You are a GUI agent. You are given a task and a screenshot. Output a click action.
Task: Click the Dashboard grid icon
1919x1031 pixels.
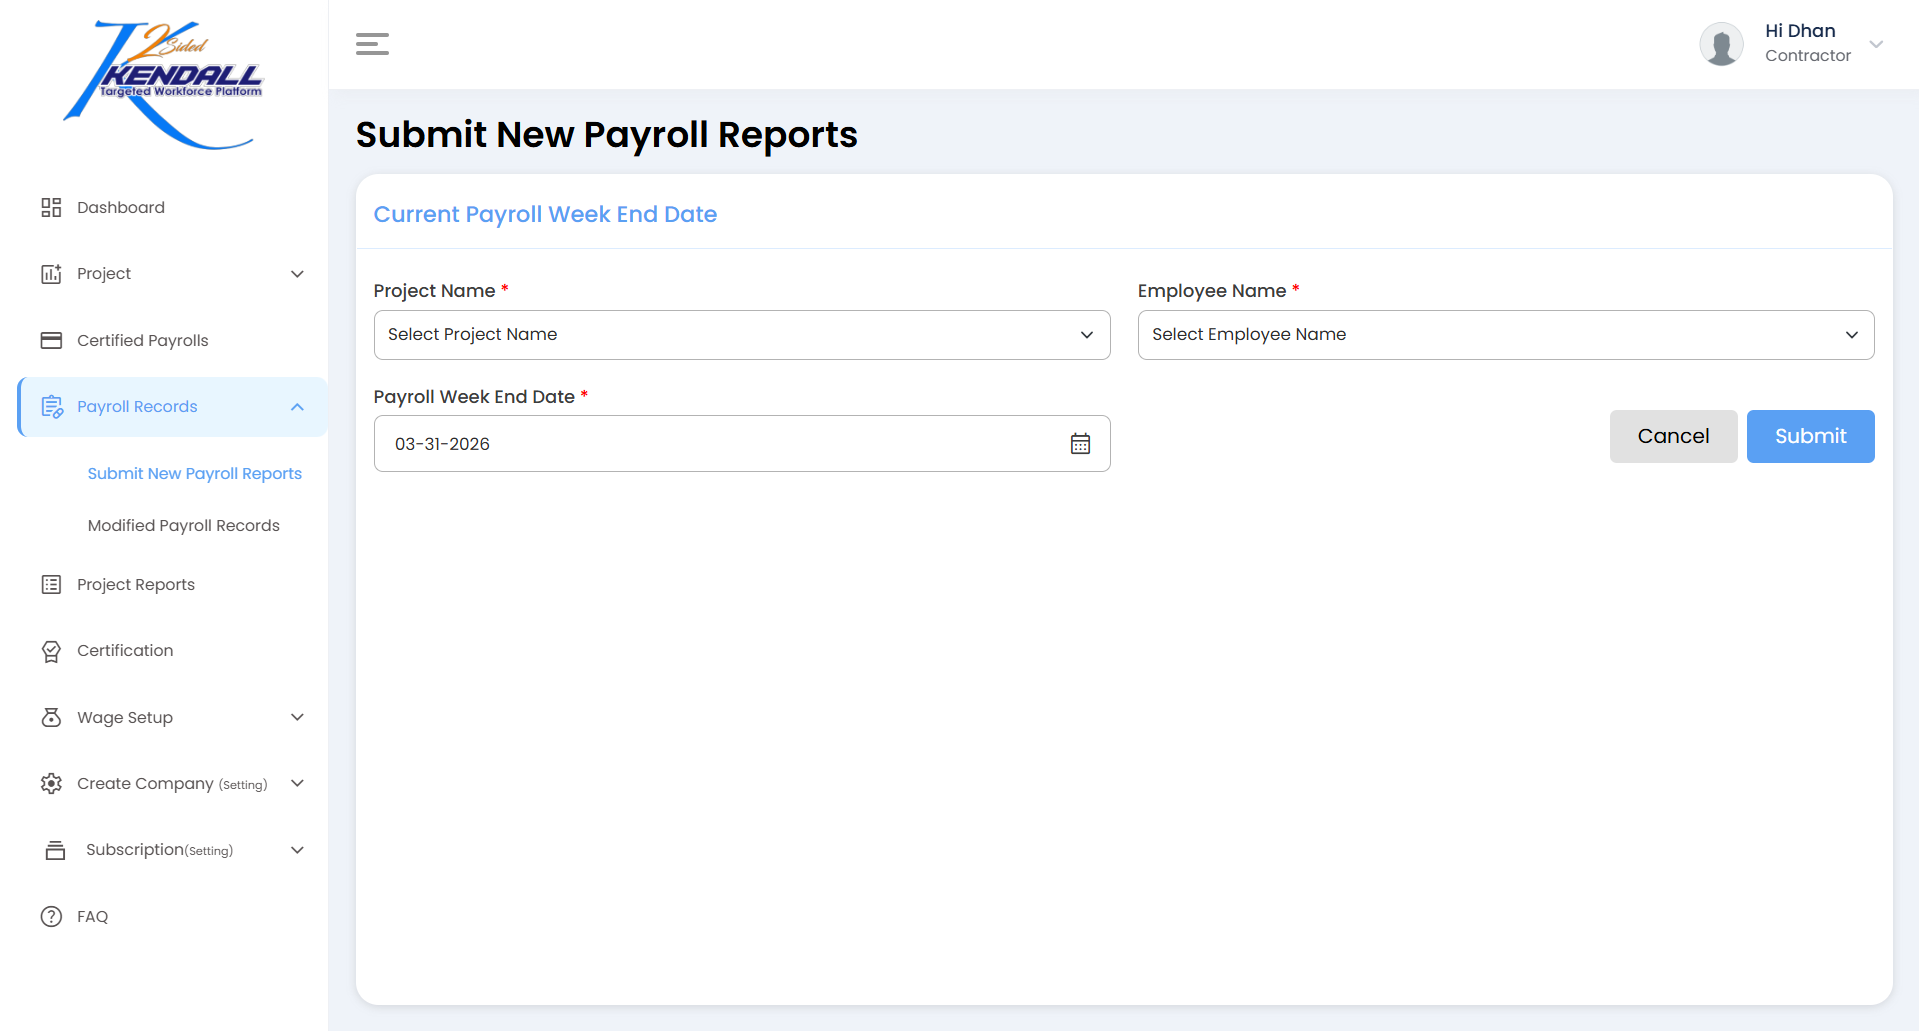click(x=51, y=207)
